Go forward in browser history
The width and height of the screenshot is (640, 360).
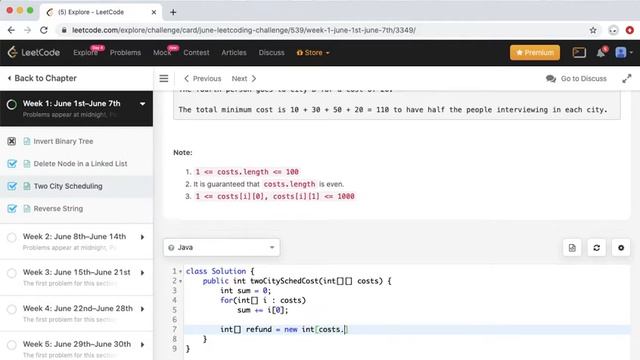coord(27,30)
